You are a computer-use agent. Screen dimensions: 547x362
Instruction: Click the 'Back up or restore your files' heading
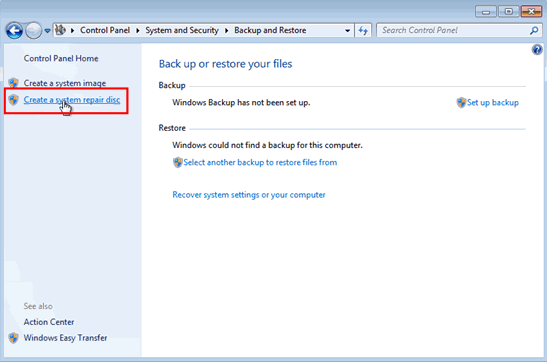point(225,64)
